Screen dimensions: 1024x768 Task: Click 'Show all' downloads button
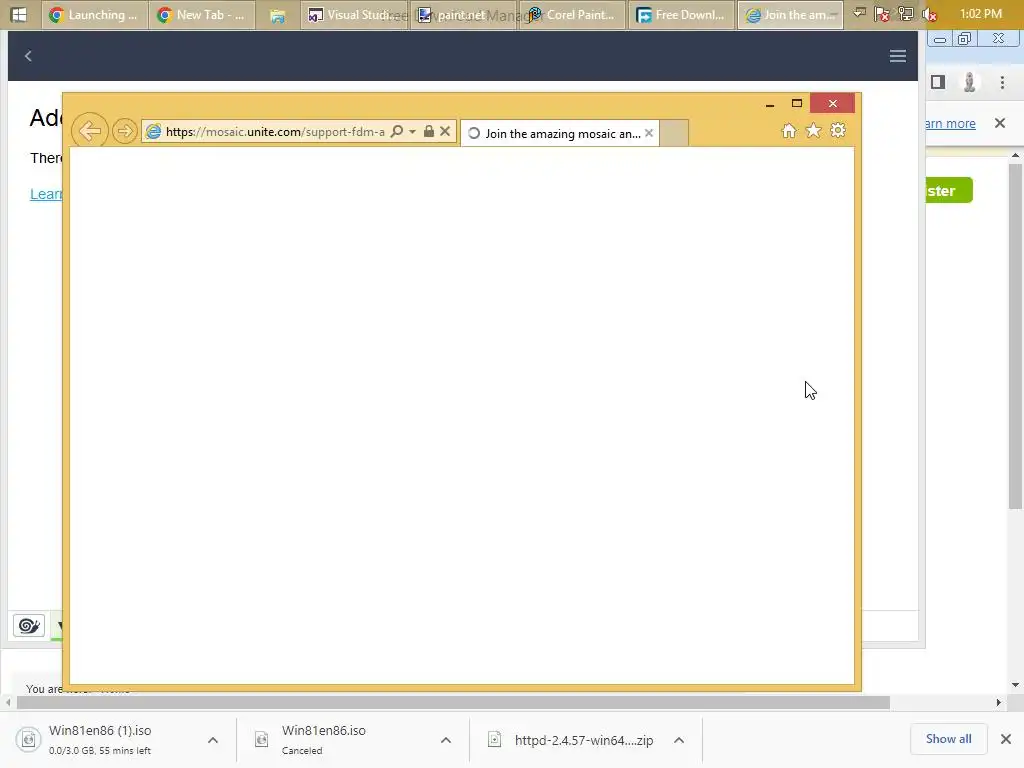coord(948,739)
